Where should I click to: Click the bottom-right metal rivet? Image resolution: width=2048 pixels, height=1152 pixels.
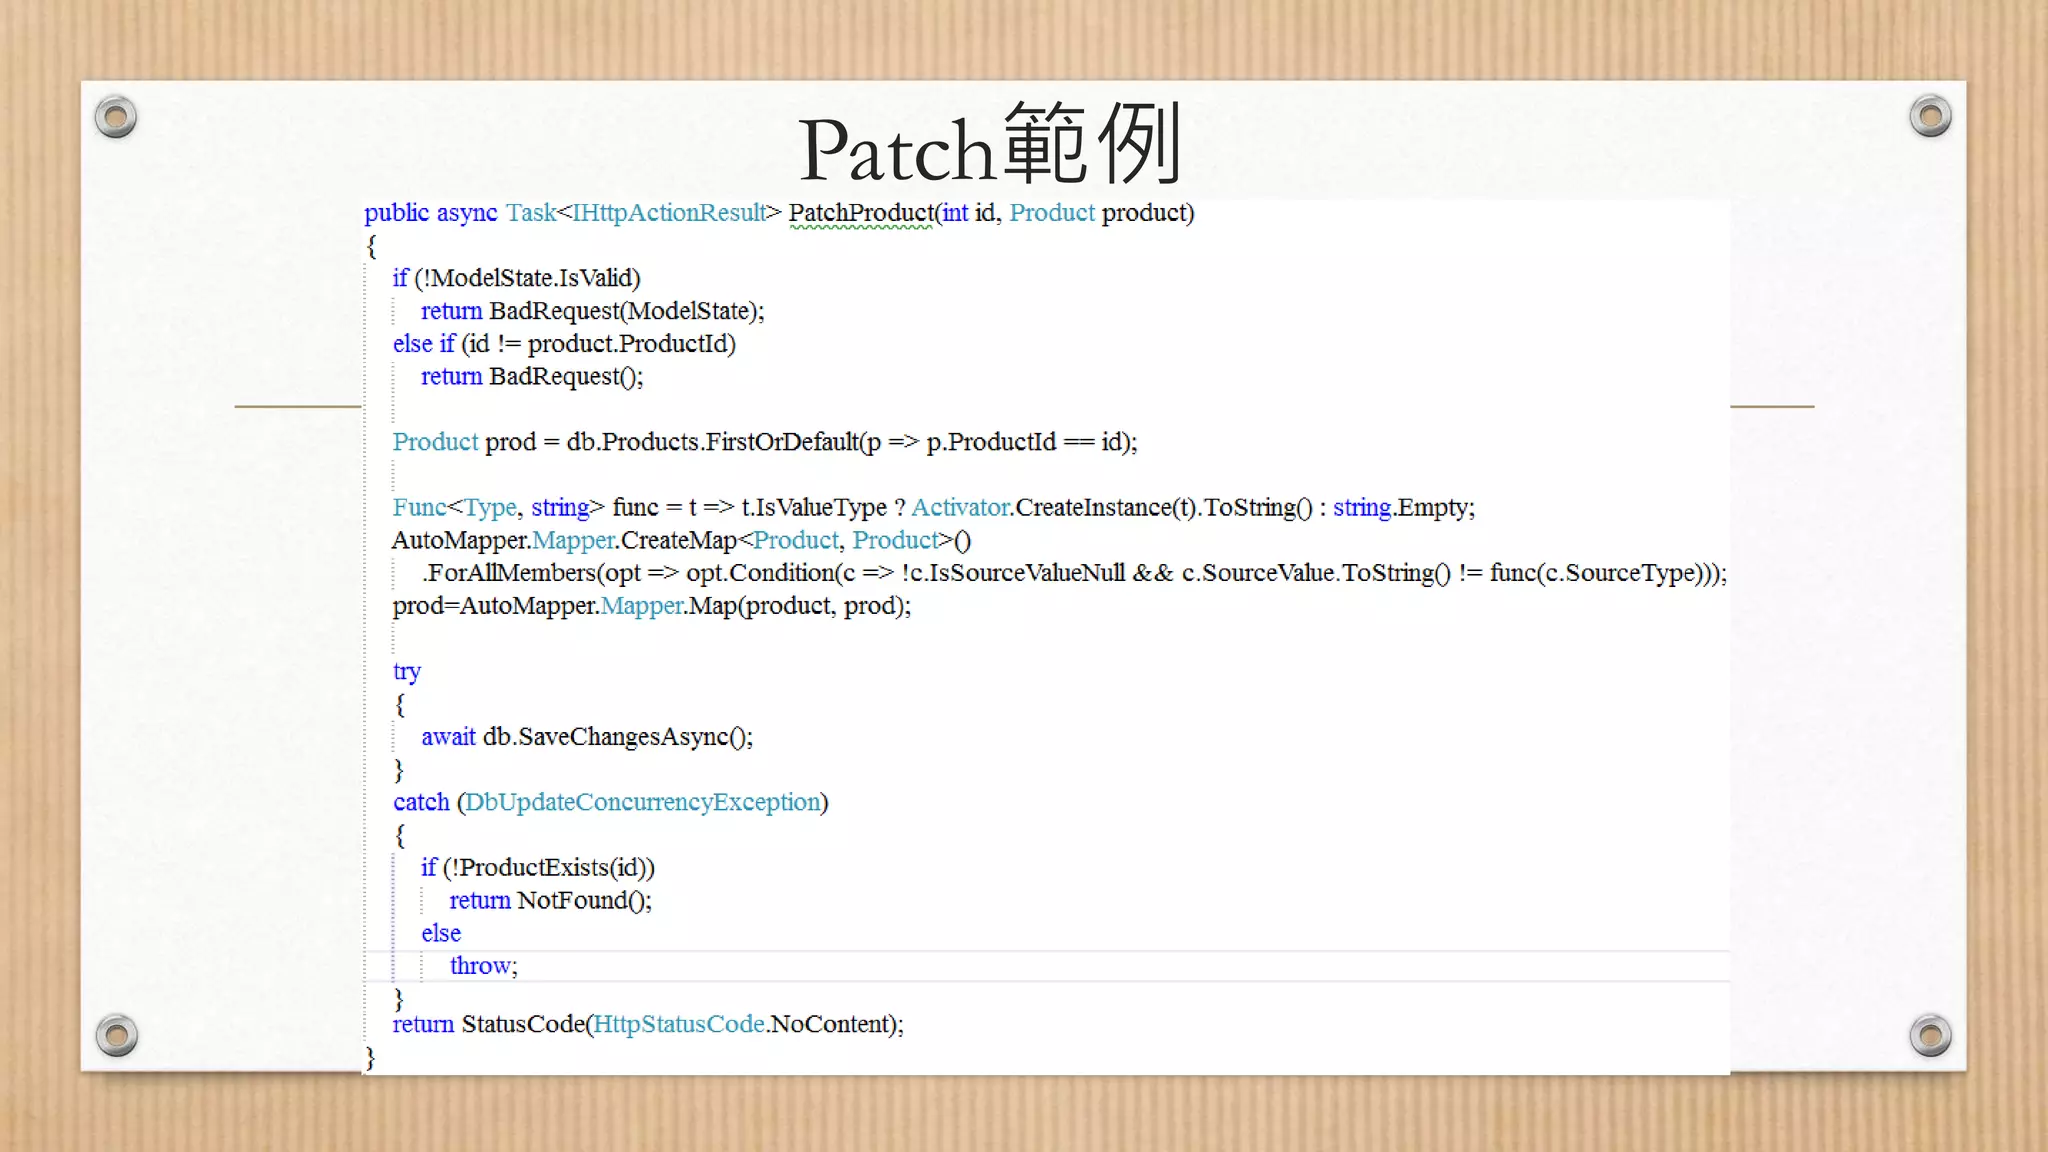[x=1930, y=1035]
